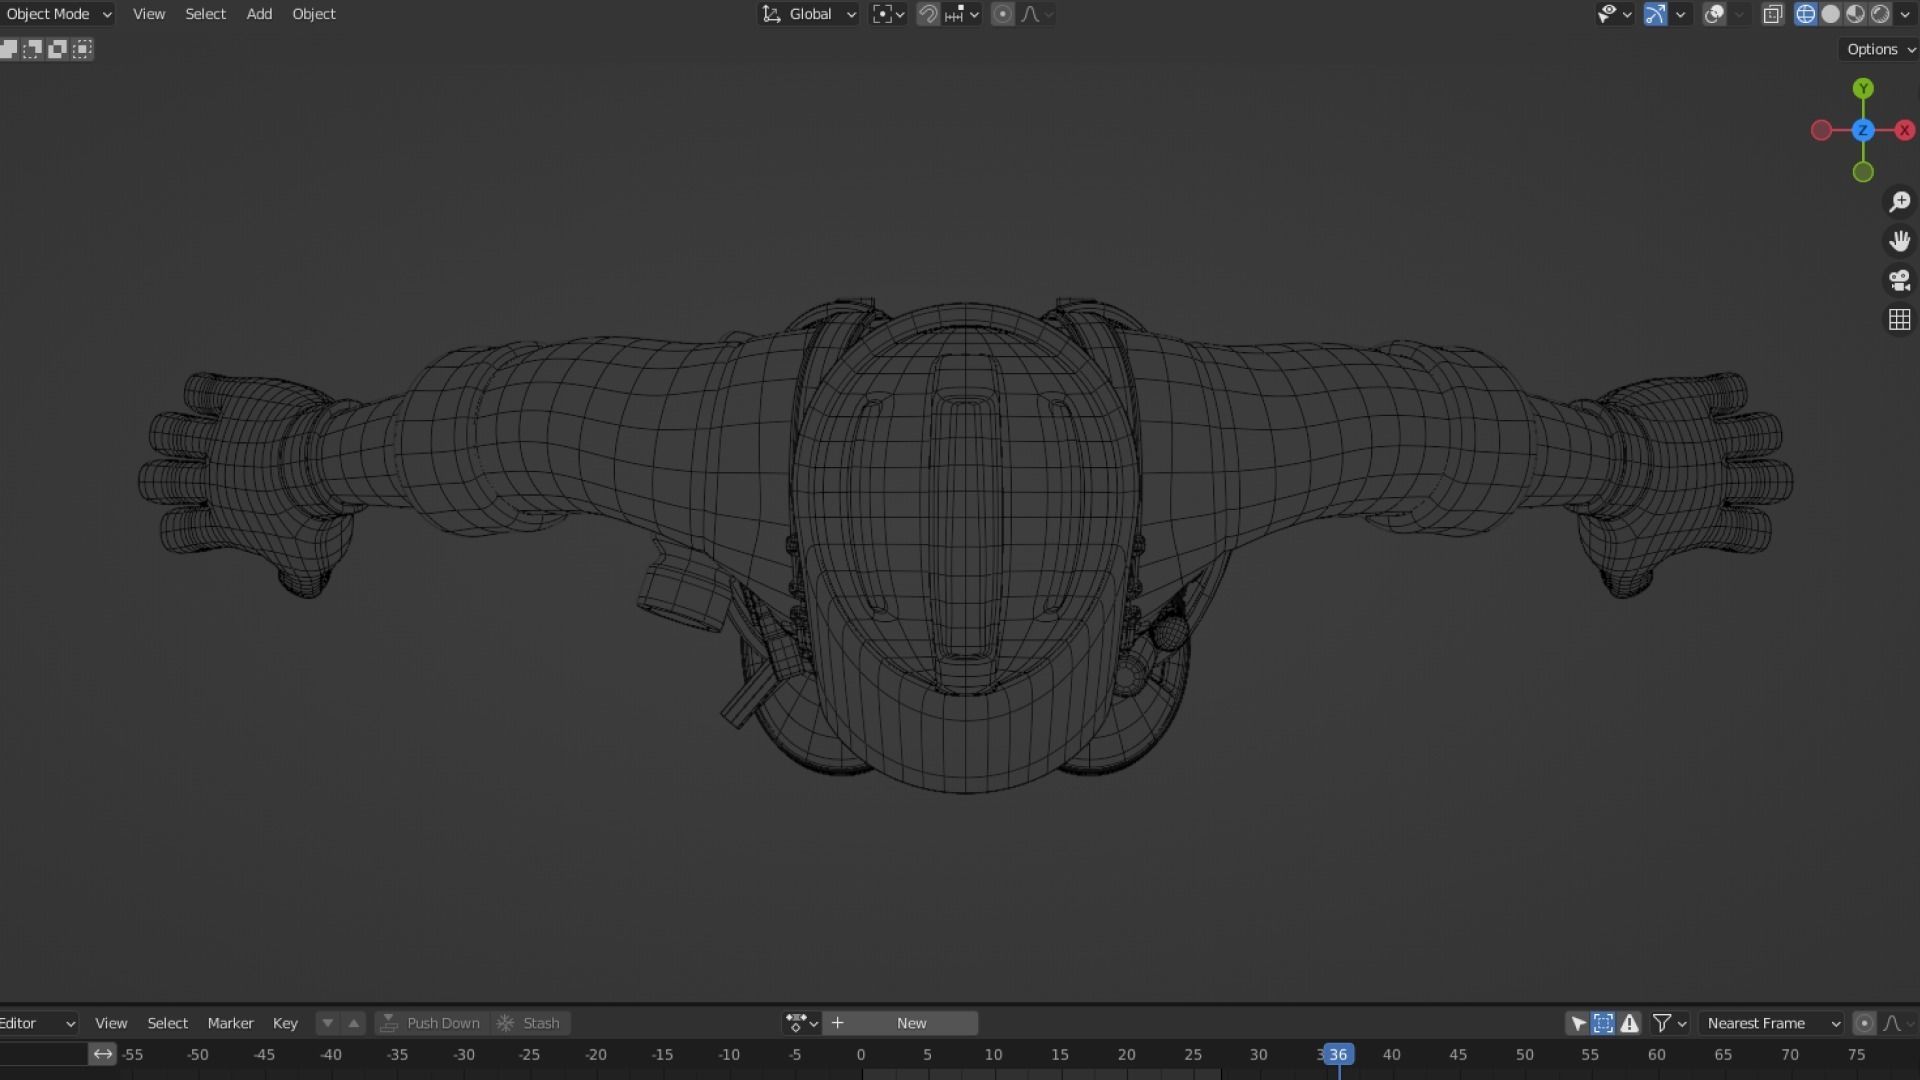Expand the Options dropdown

pyautogui.click(x=1879, y=49)
